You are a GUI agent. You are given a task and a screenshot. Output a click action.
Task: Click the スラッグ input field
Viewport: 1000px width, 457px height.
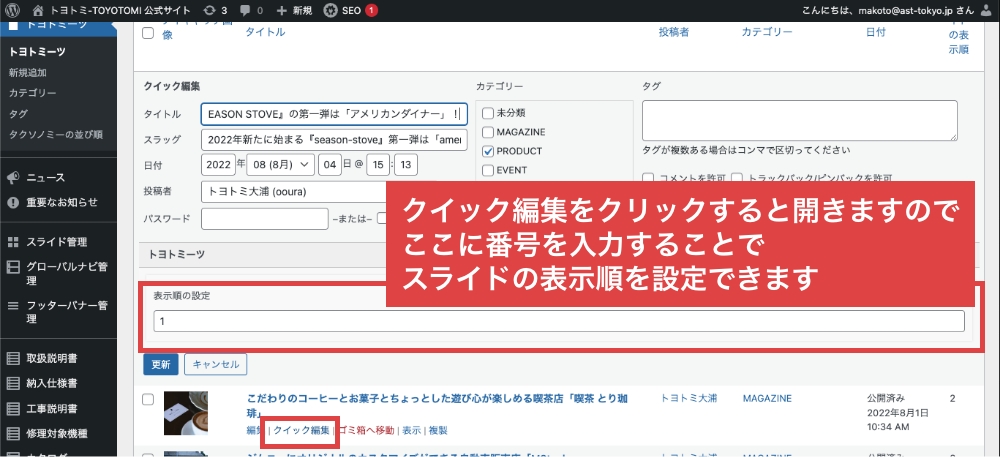(x=334, y=140)
